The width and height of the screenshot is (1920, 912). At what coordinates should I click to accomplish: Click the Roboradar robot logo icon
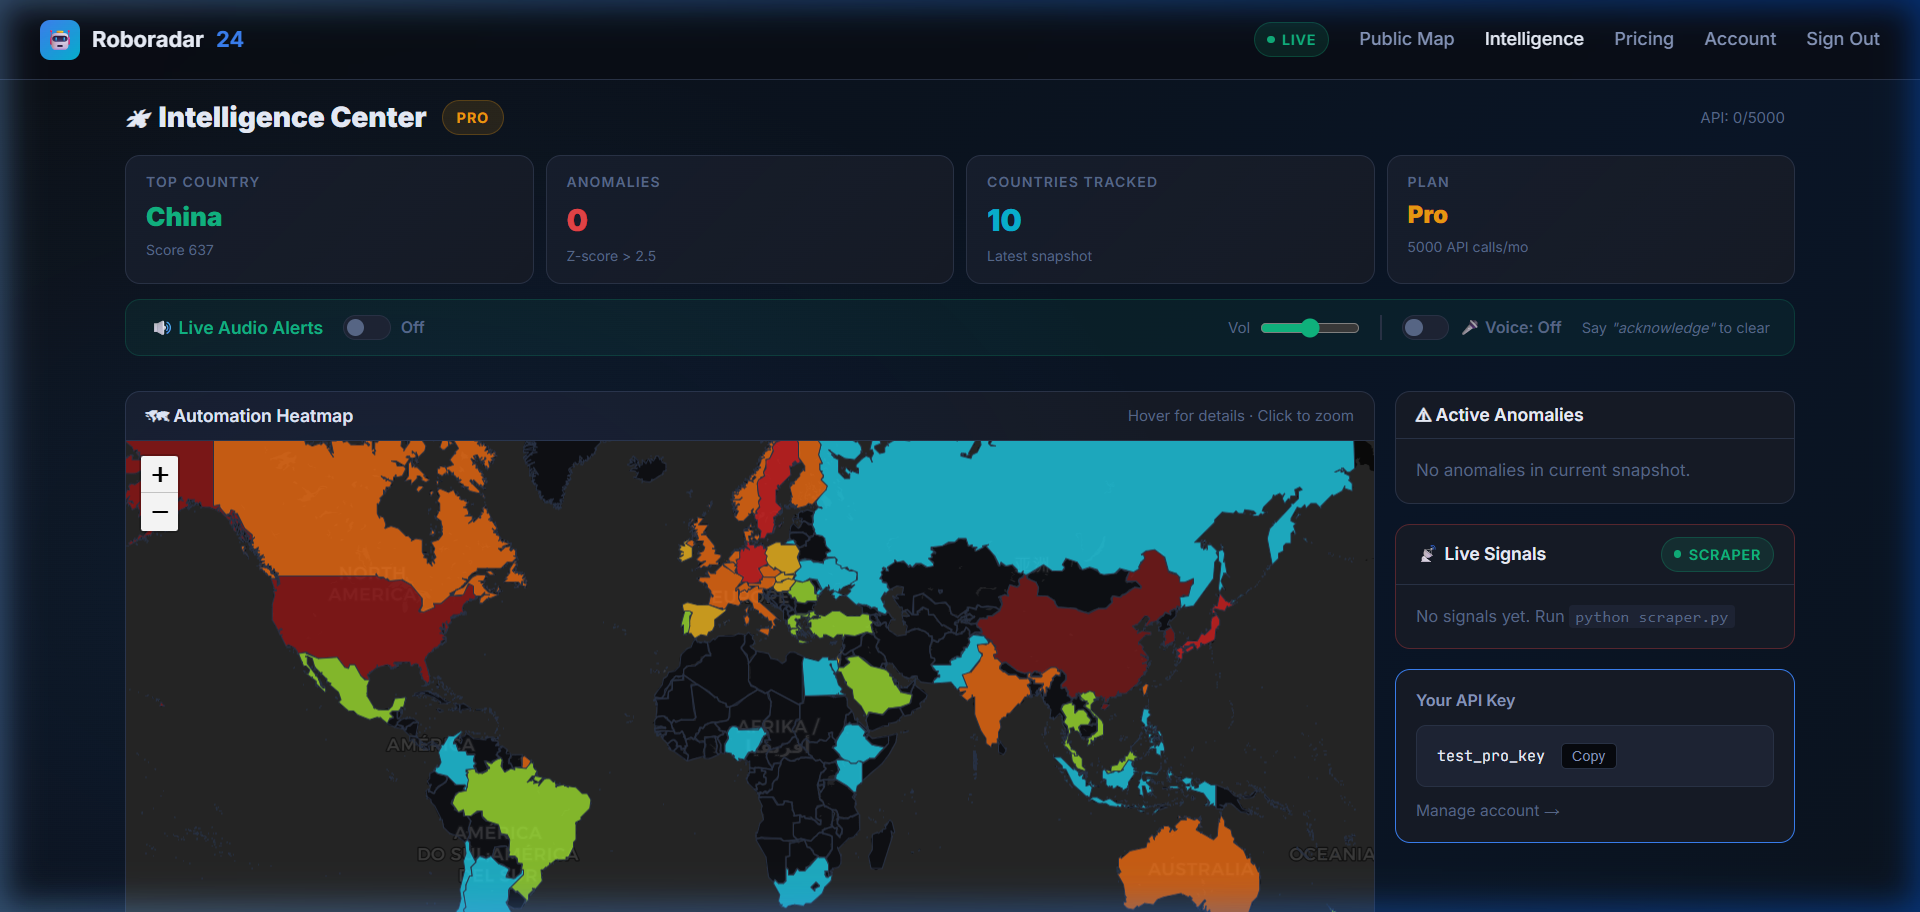tap(59, 39)
